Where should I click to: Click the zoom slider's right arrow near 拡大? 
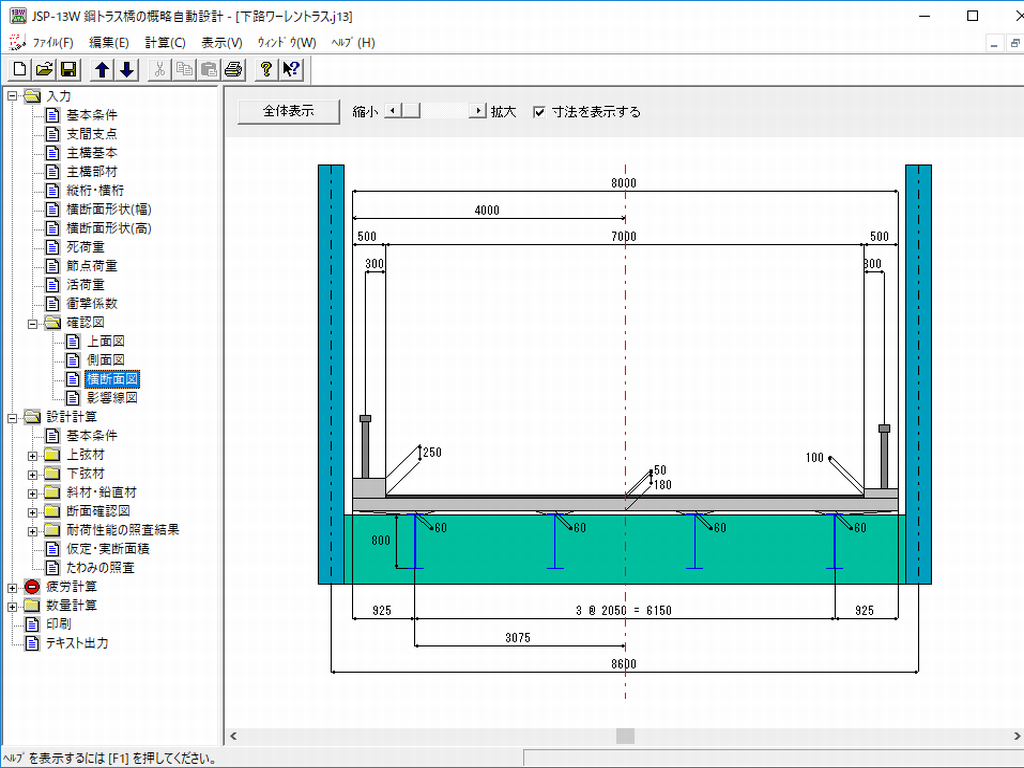coord(480,112)
